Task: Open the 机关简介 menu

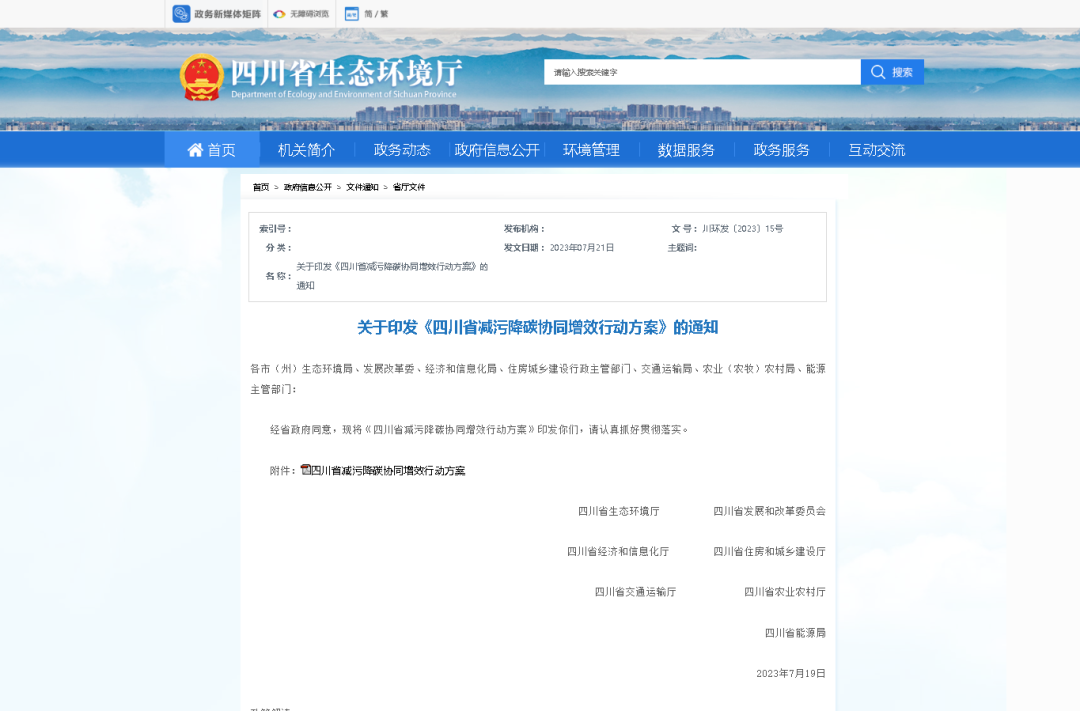Action: 306,150
